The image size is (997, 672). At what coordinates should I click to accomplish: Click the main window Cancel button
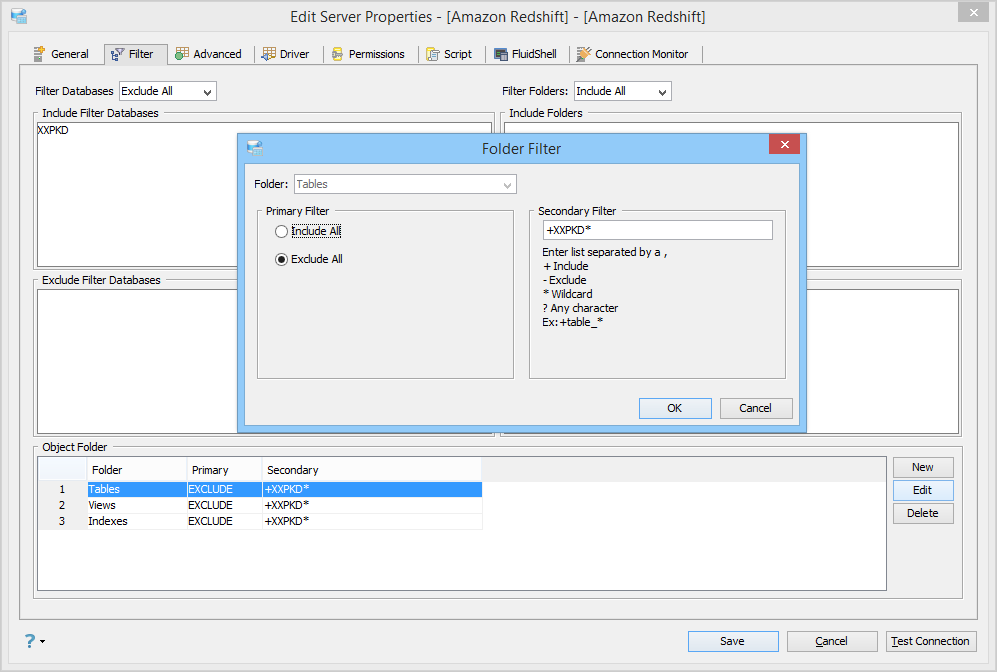pos(832,641)
